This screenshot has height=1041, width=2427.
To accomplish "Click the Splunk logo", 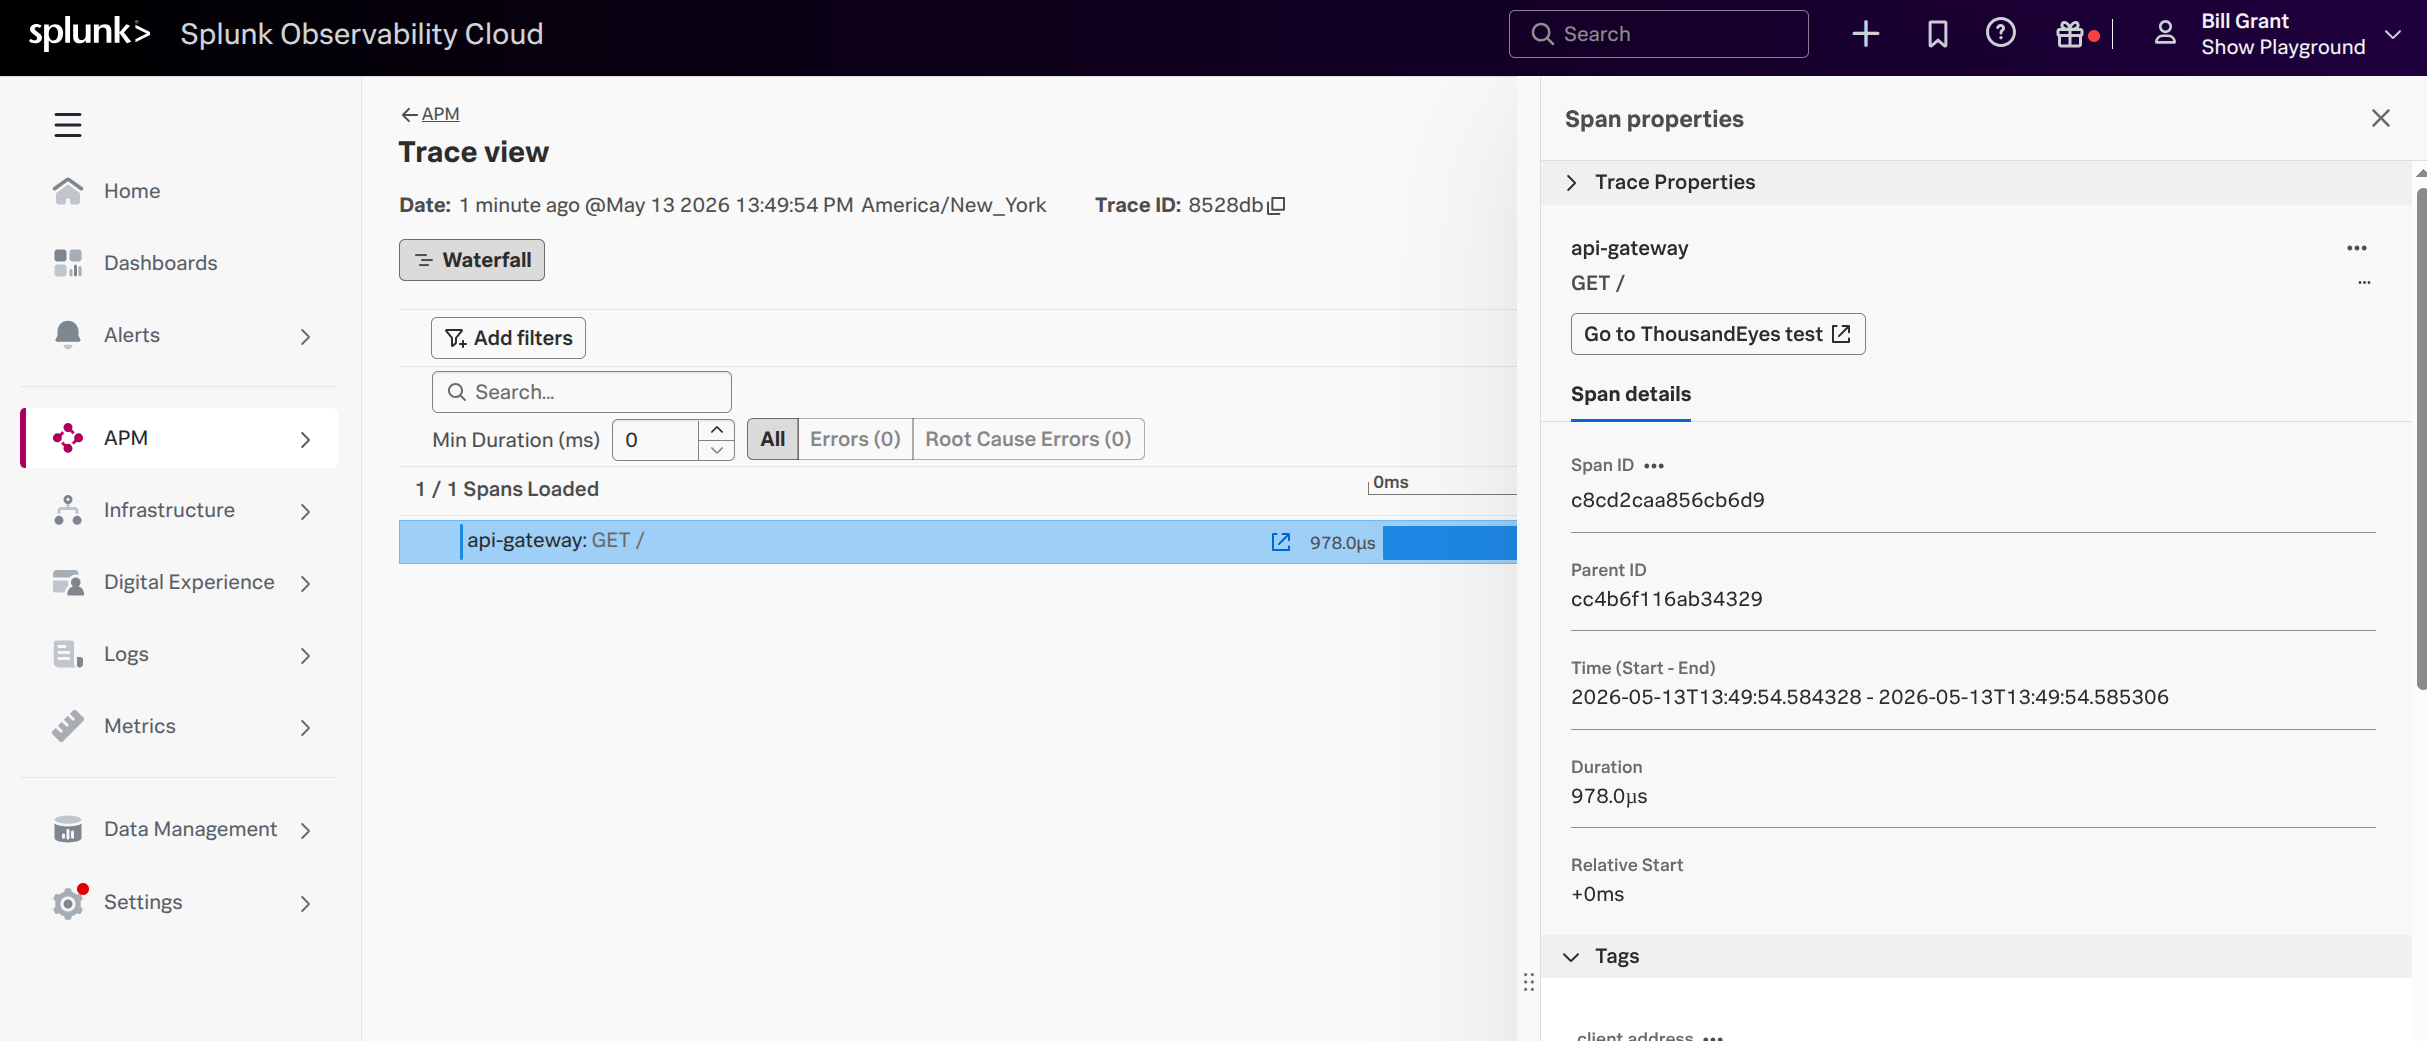I will point(89,33).
